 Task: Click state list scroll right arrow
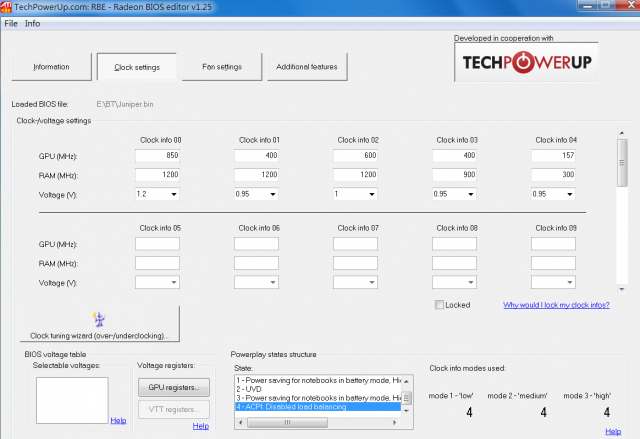click(394, 423)
